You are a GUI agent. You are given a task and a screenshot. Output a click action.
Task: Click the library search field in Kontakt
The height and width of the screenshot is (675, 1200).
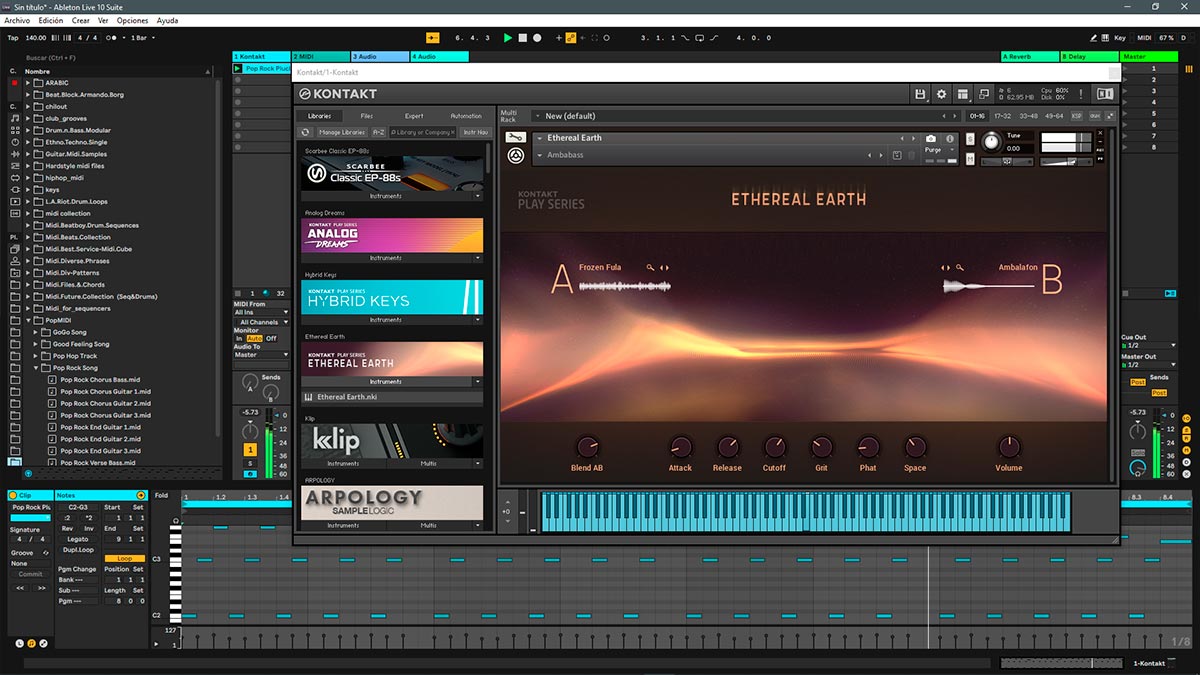(423, 132)
